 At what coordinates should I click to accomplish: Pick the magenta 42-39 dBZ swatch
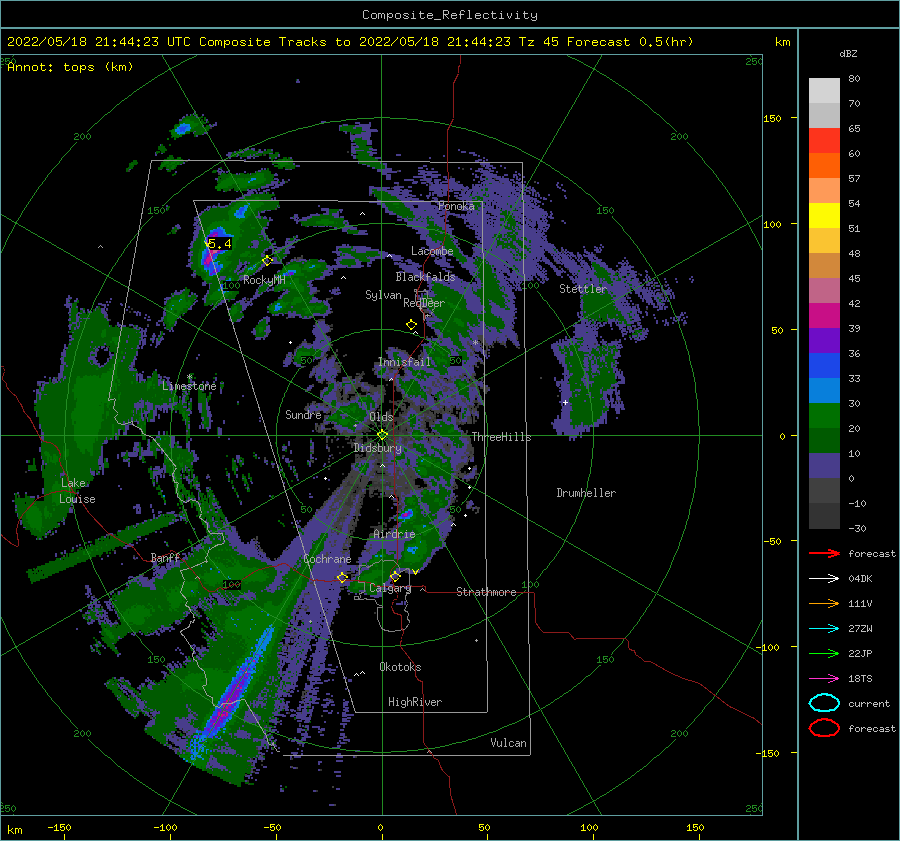coord(824,316)
